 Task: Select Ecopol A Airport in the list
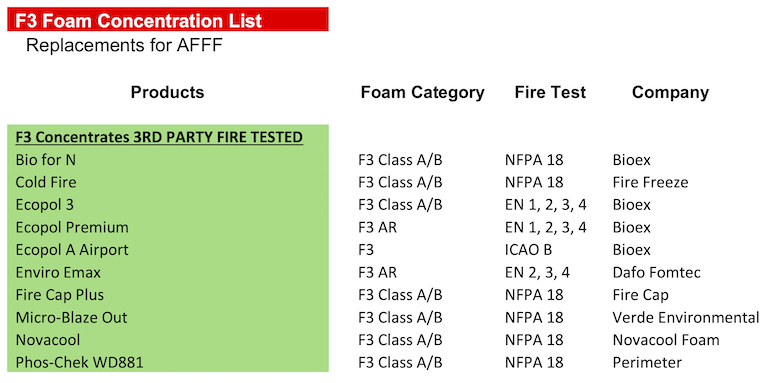pyautogui.click(x=72, y=250)
